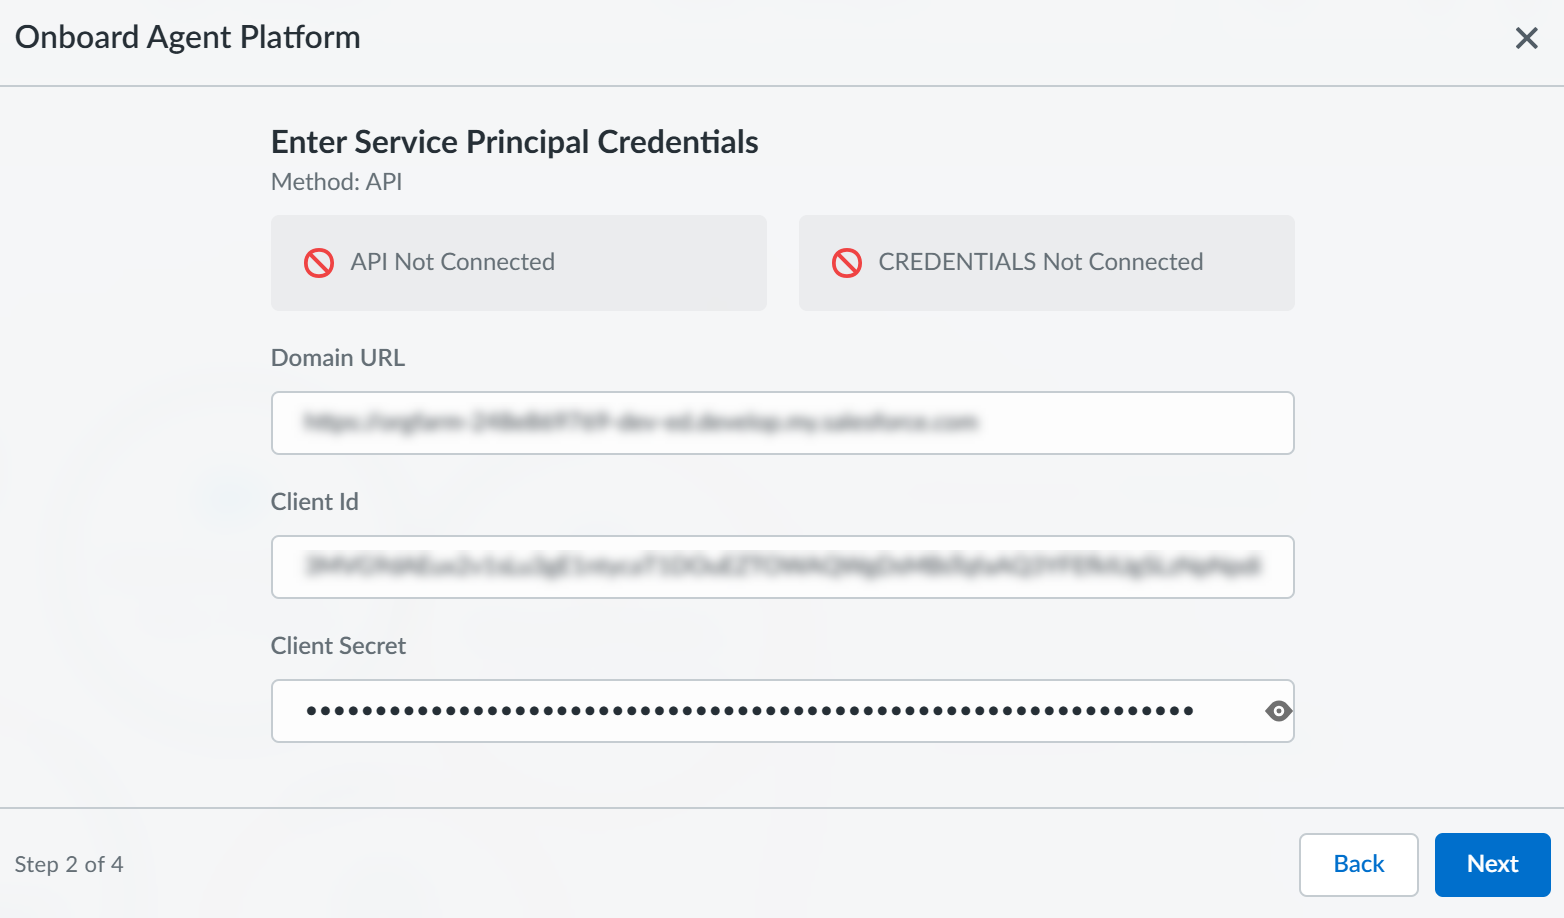This screenshot has height=918, width=1564.
Task: Click the Onboard Agent Platform dialog title
Action: 188,37
